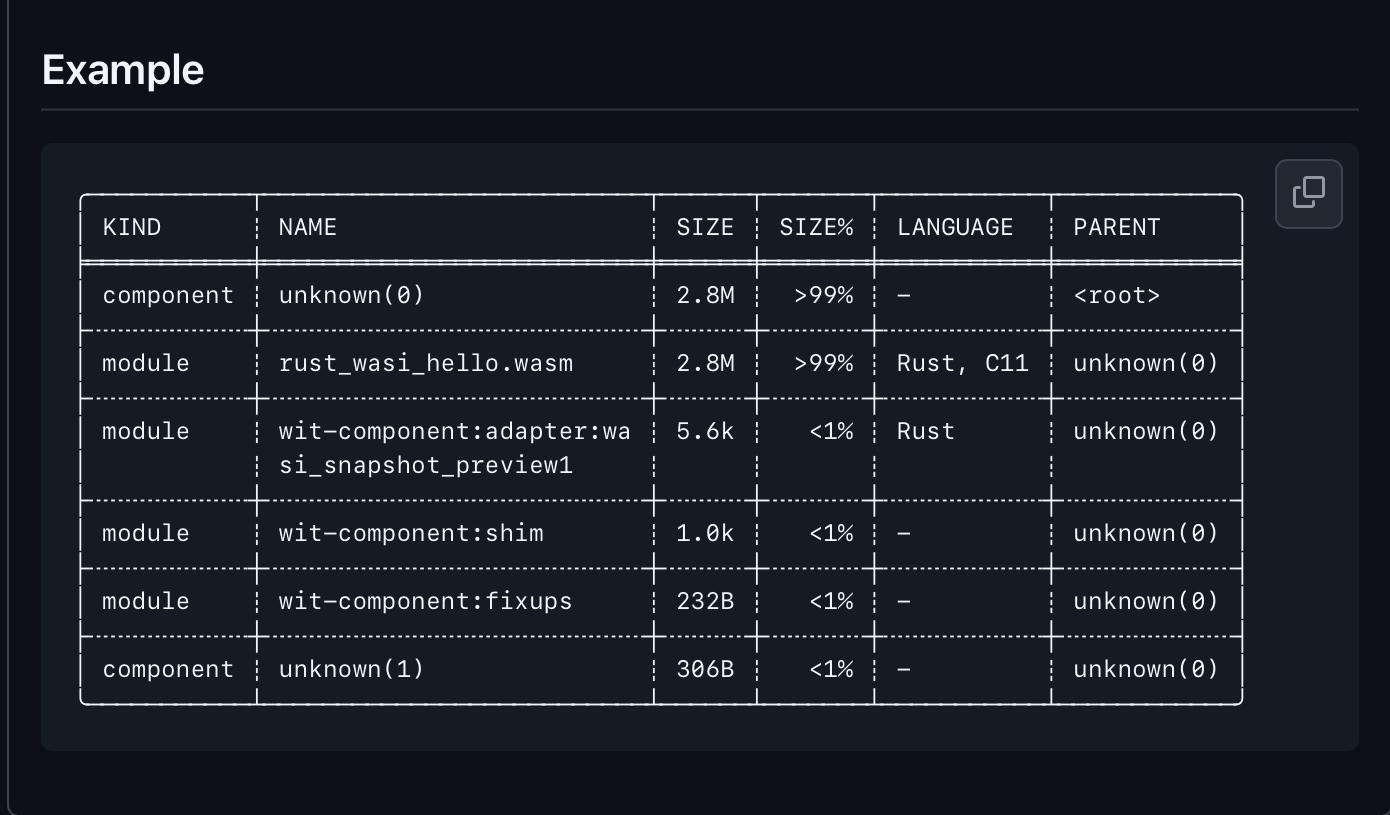Image resolution: width=1390 pixels, height=815 pixels.
Task: Click the 5.6k size value
Action: pos(705,431)
